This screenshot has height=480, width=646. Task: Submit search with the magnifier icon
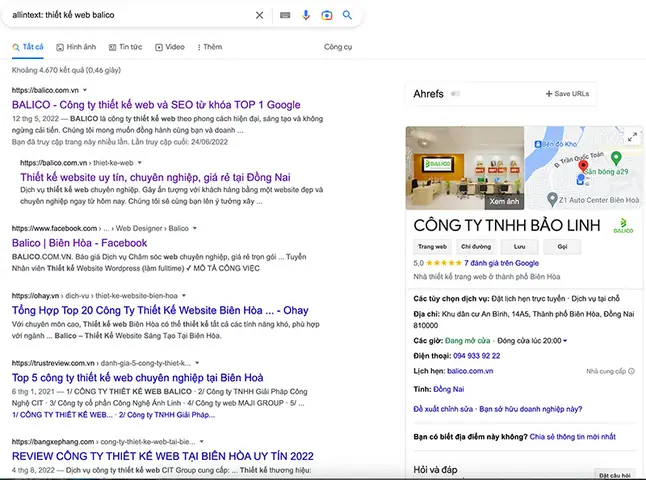click(347, 15)
